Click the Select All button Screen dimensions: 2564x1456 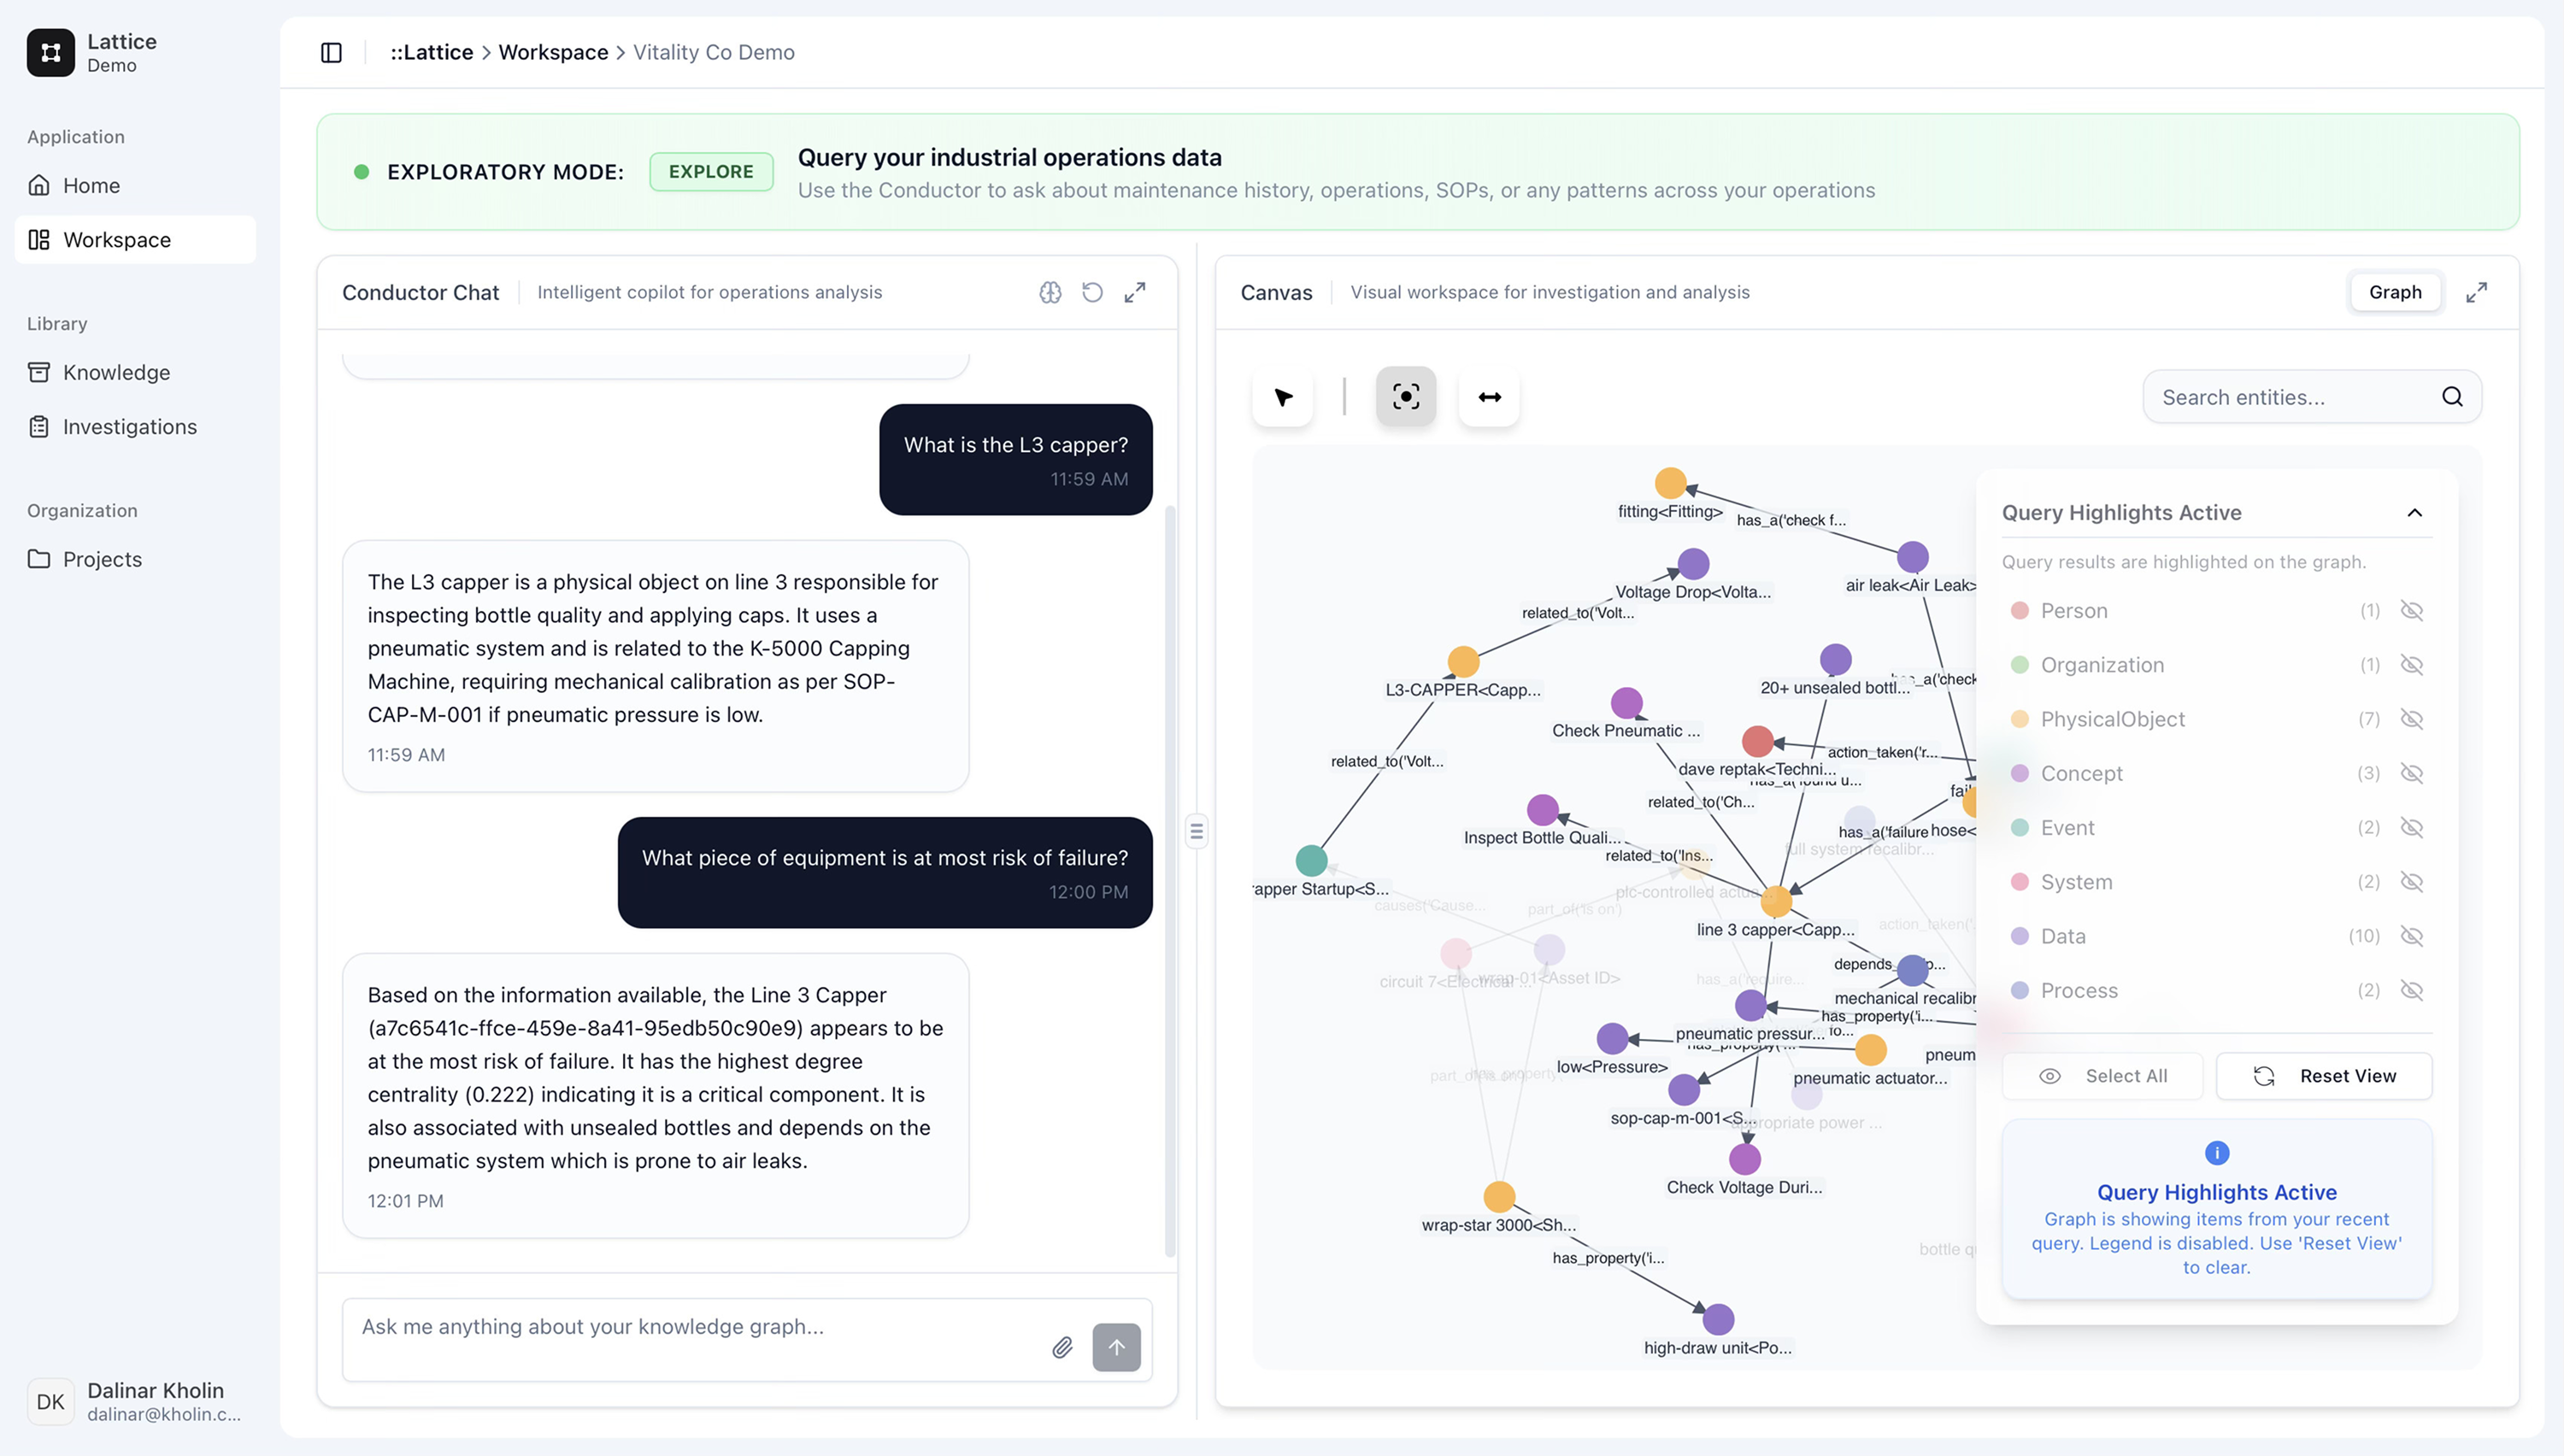pyautogui.click(x=2102, y=1076)
